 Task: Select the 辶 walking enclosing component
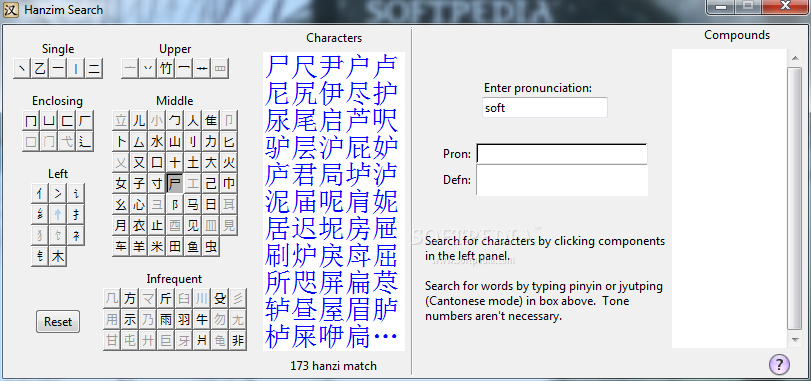point(85,141)
